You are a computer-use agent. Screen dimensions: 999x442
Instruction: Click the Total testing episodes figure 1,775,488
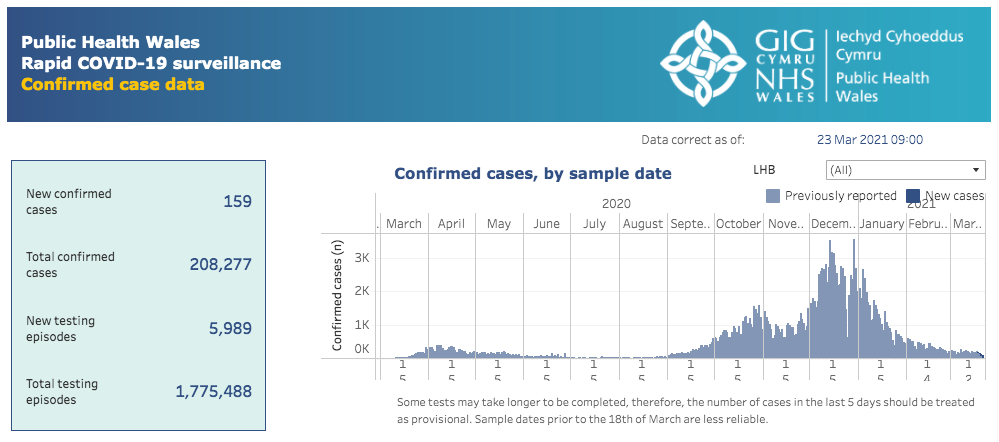point(213,391)
